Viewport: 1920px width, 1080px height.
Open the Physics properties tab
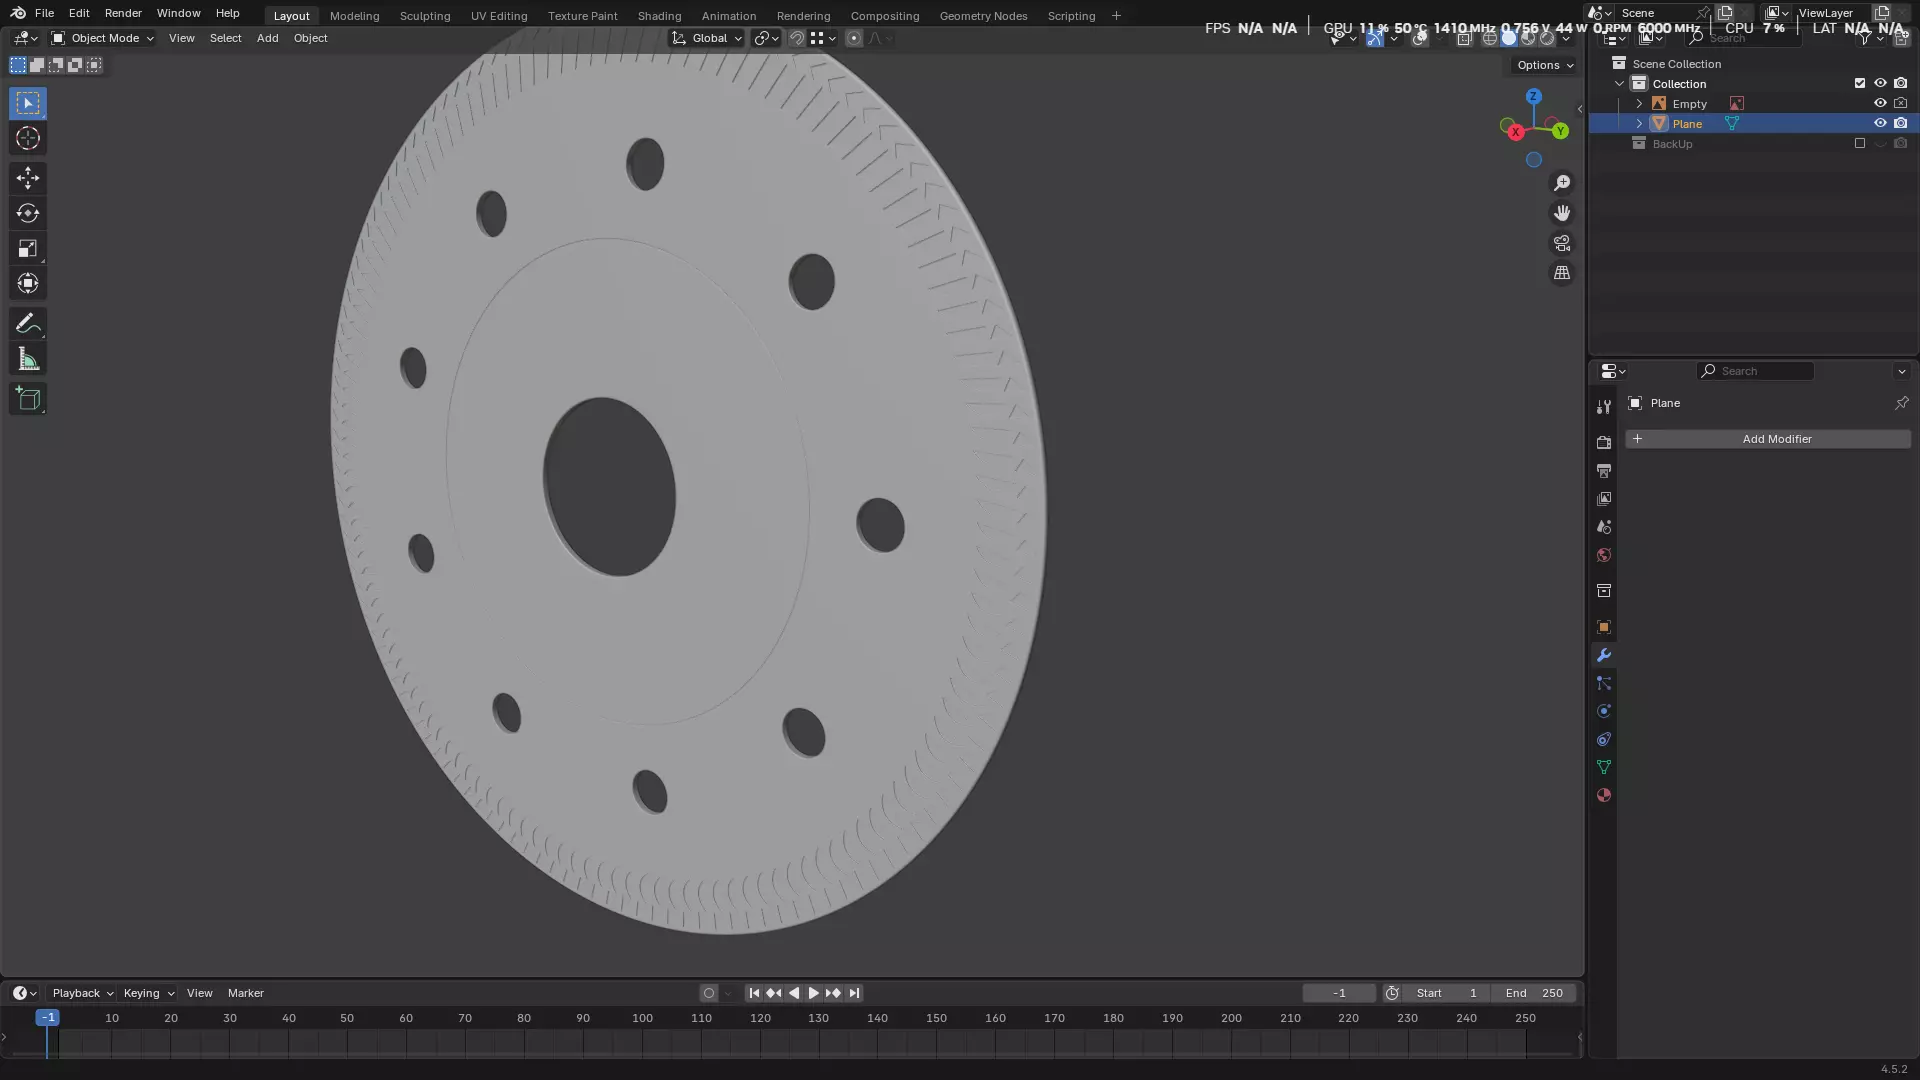(1604, 711)
